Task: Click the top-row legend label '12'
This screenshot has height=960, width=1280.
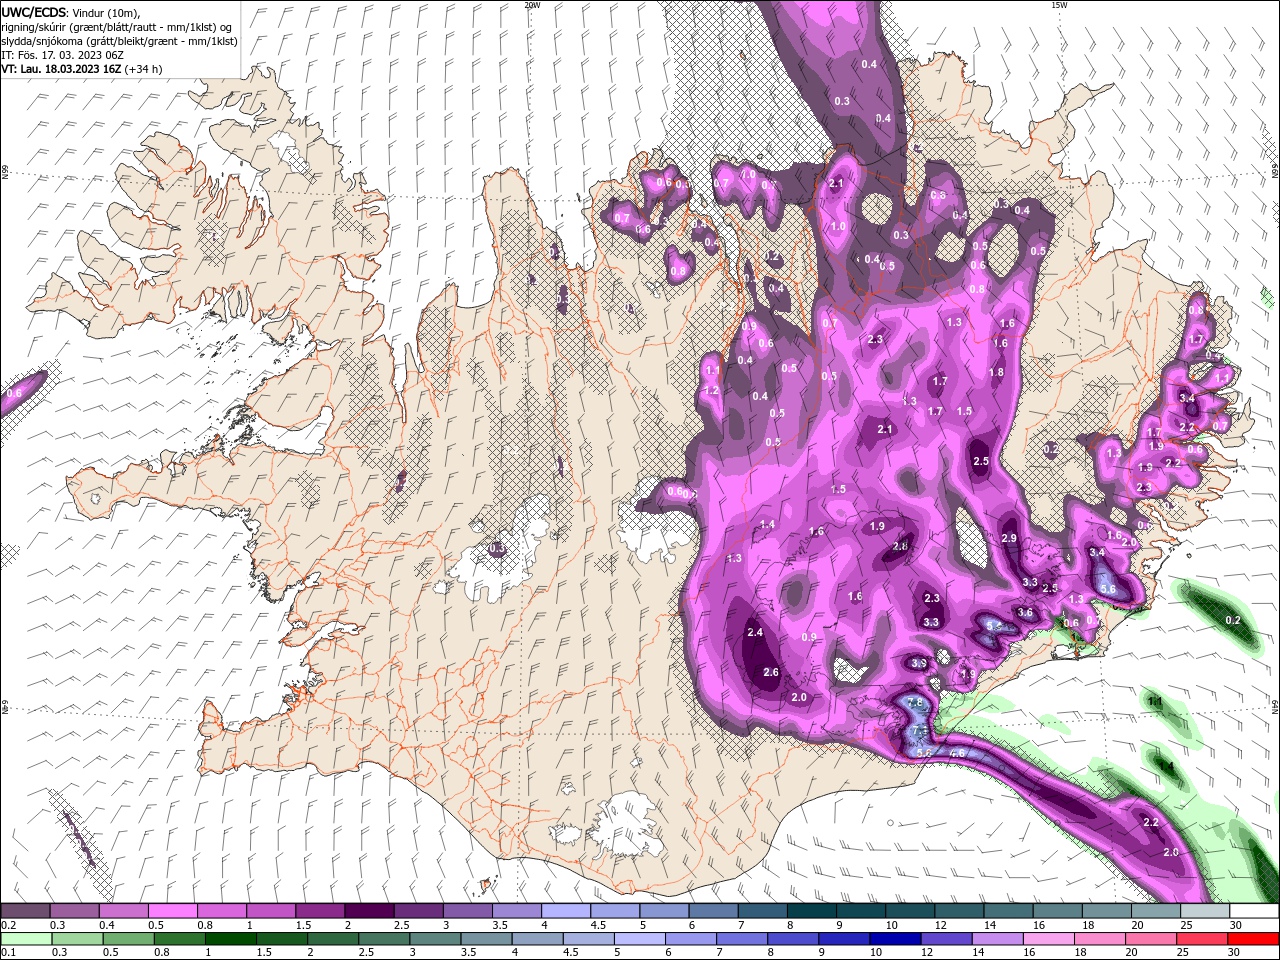Action: 942,925
